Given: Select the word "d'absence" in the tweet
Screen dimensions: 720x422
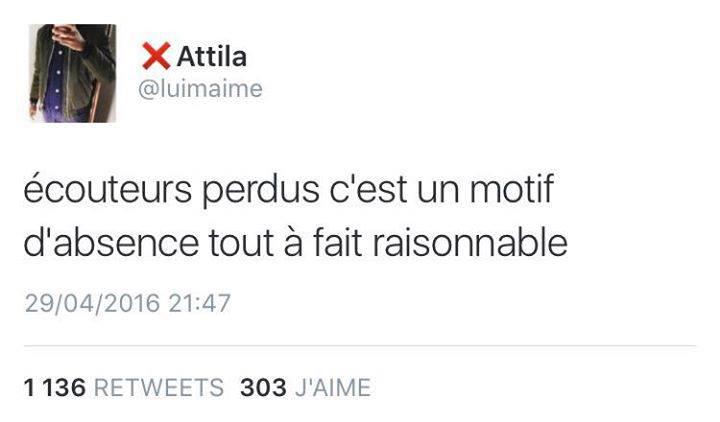Looking at the screenshot, I should tap(111, 242).
